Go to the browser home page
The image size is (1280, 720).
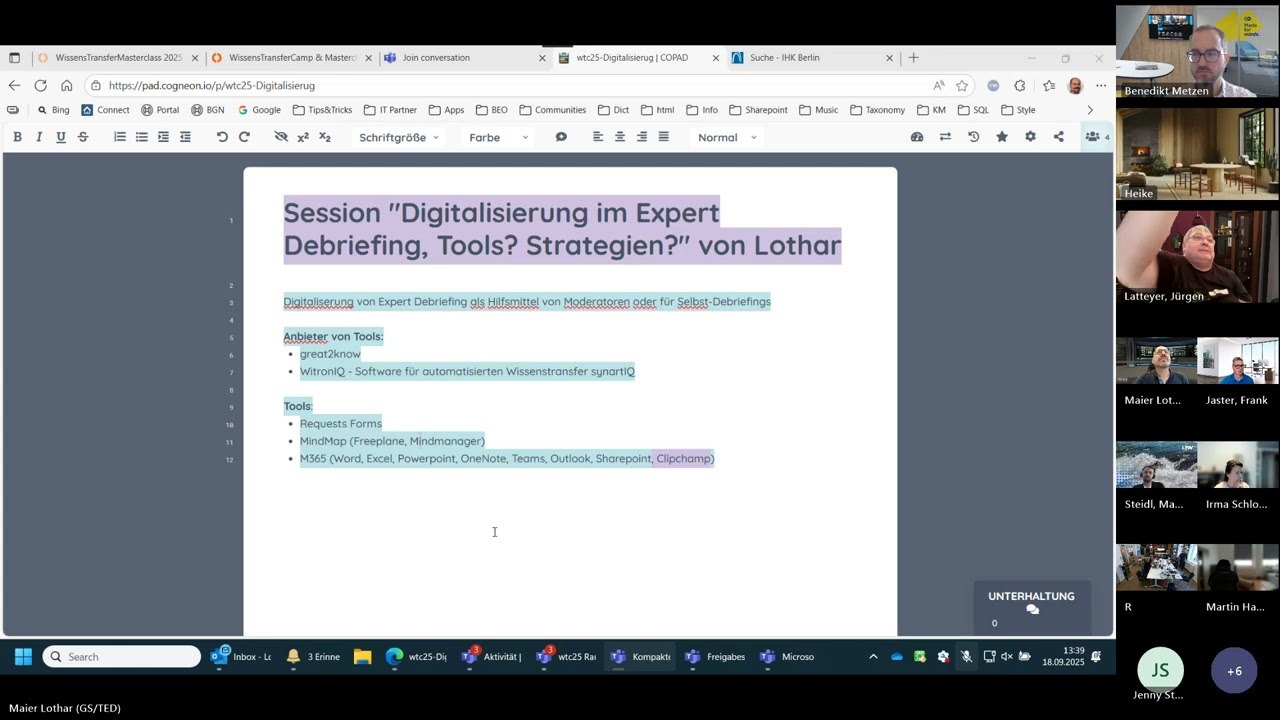pyautogui.click(x=66, y=86)
